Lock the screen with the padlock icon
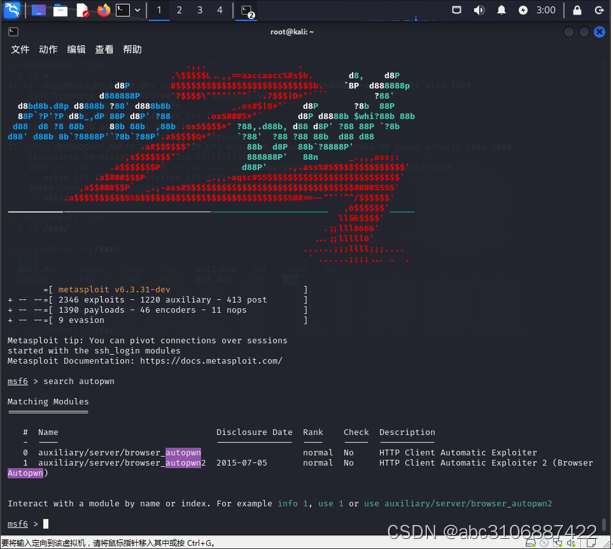 point(577,10)
